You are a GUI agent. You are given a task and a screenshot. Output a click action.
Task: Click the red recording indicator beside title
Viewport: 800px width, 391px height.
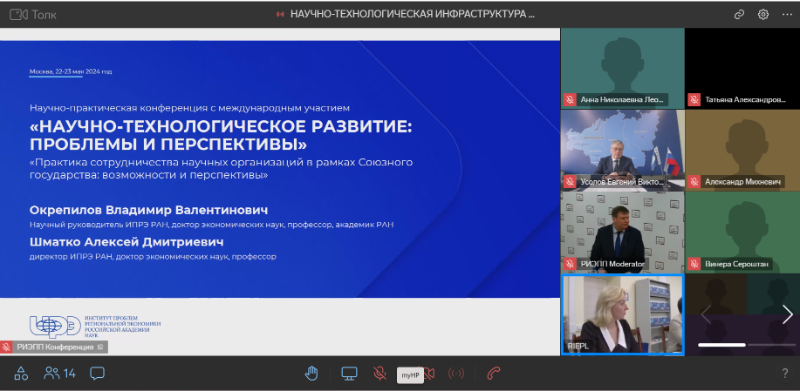point(280,14)
